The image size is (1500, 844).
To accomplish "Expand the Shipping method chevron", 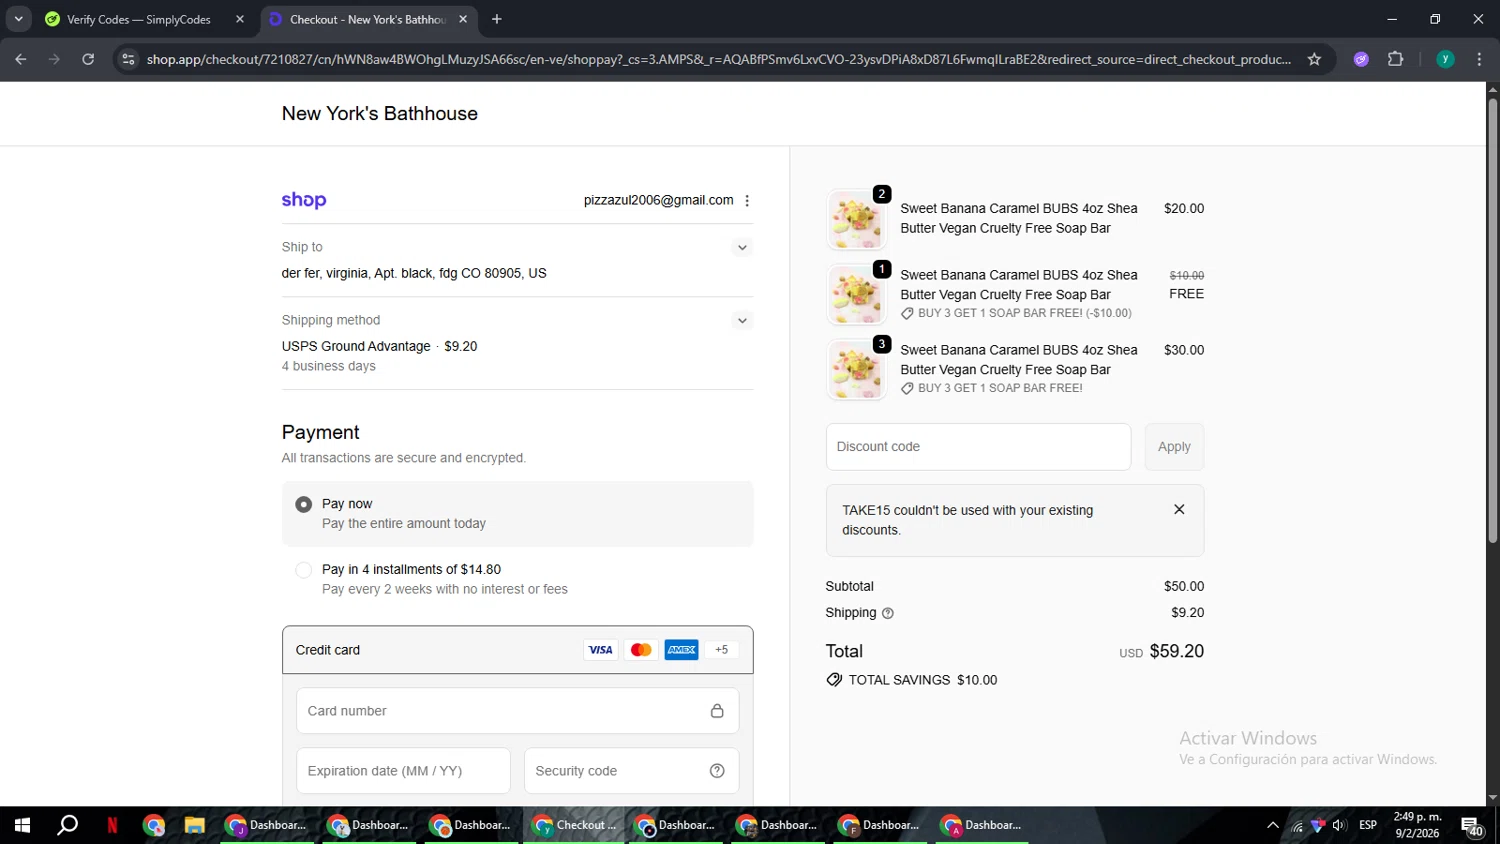I will click(742, 321).
